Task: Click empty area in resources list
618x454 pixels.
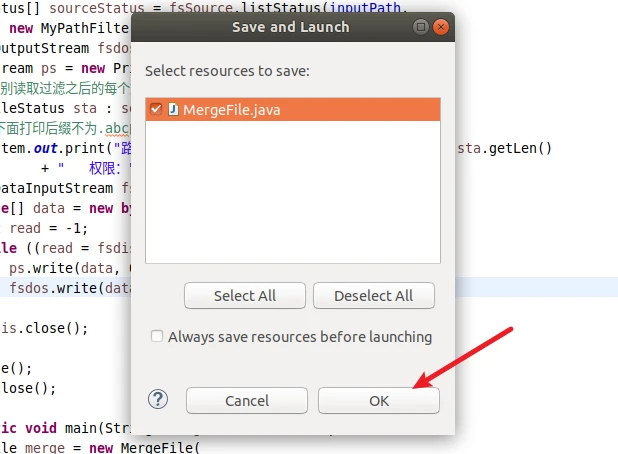Action: pos(290,200)
